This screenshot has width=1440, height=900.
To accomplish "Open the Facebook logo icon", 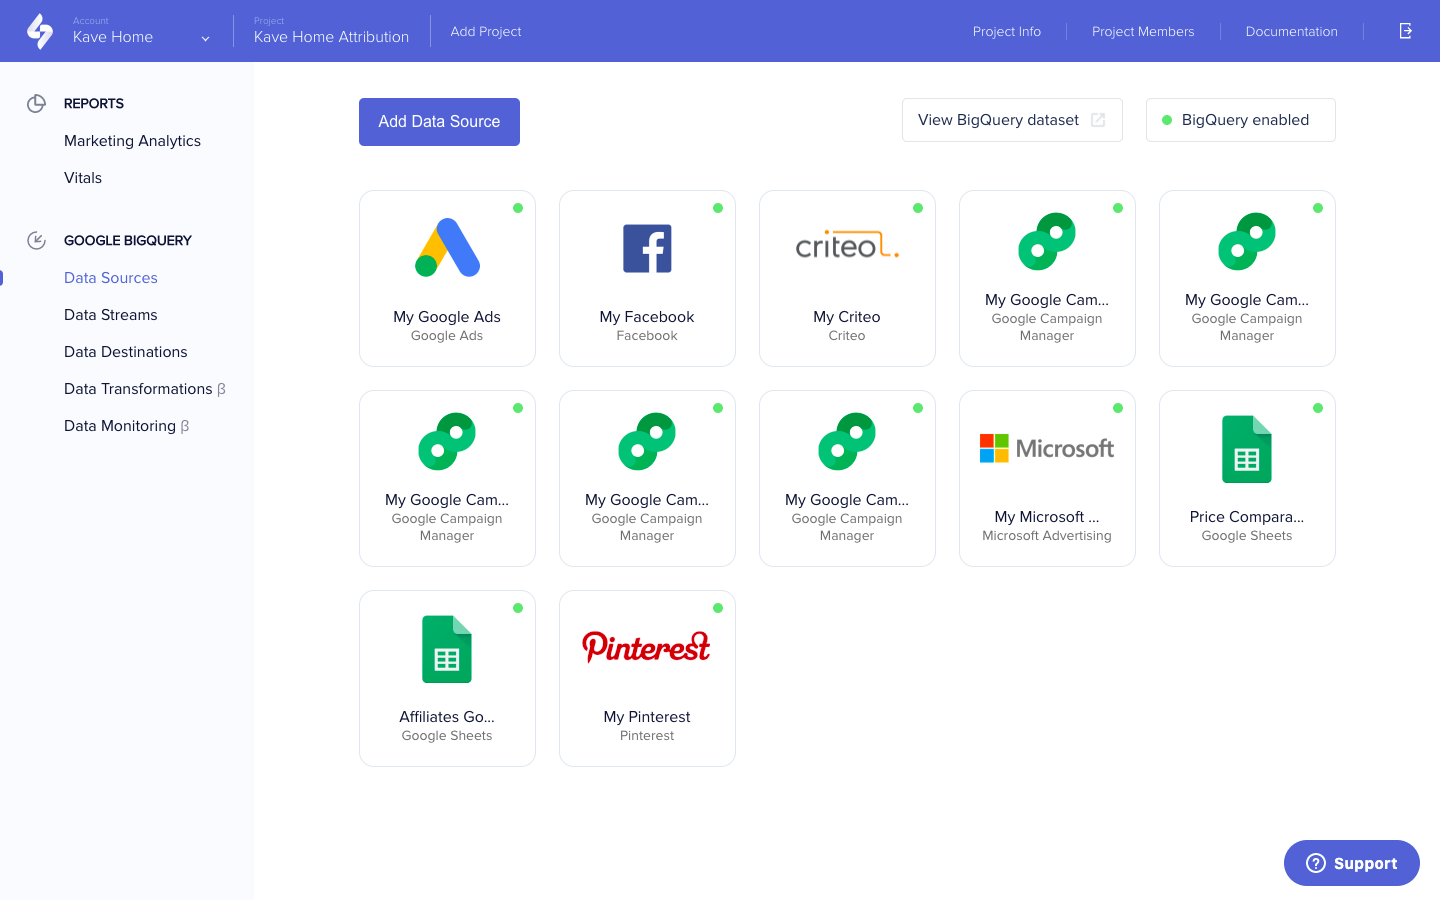I will coord(647,248).
